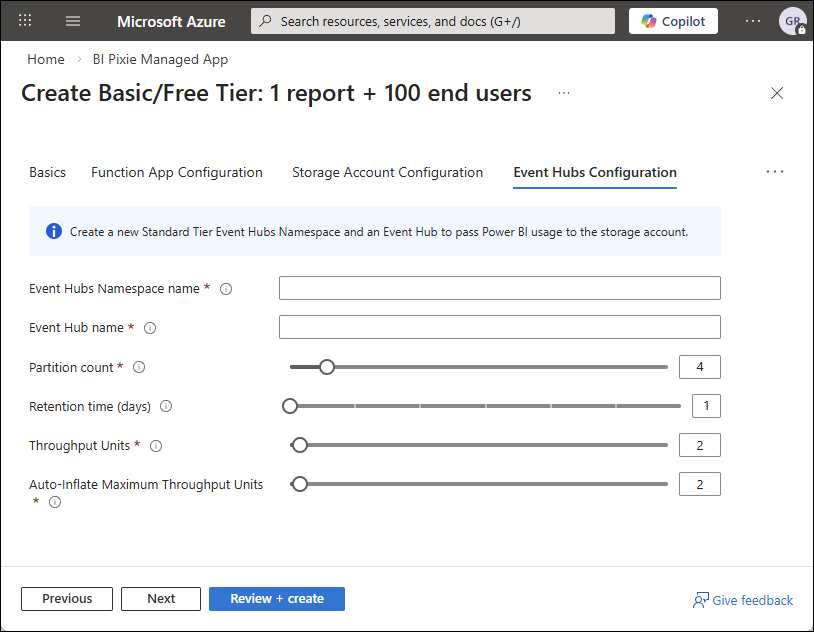Click info icon next to Throughput Units
The height and width of the screenshot is (632, 814).
[156, 446]
